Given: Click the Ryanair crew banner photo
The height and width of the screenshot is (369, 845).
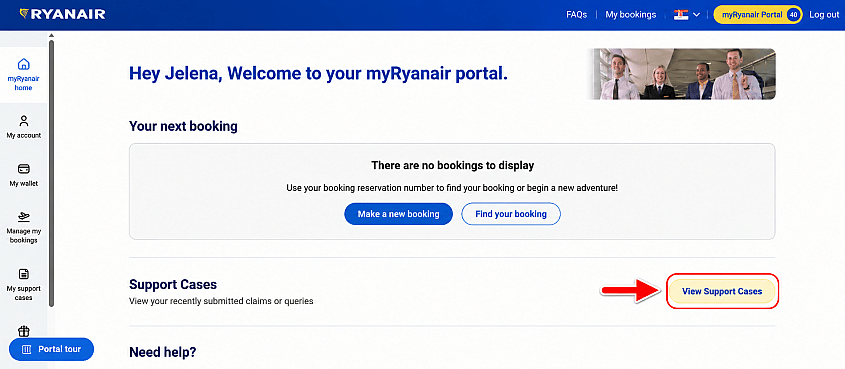Looking at the screenshot, I should (681, 74).
